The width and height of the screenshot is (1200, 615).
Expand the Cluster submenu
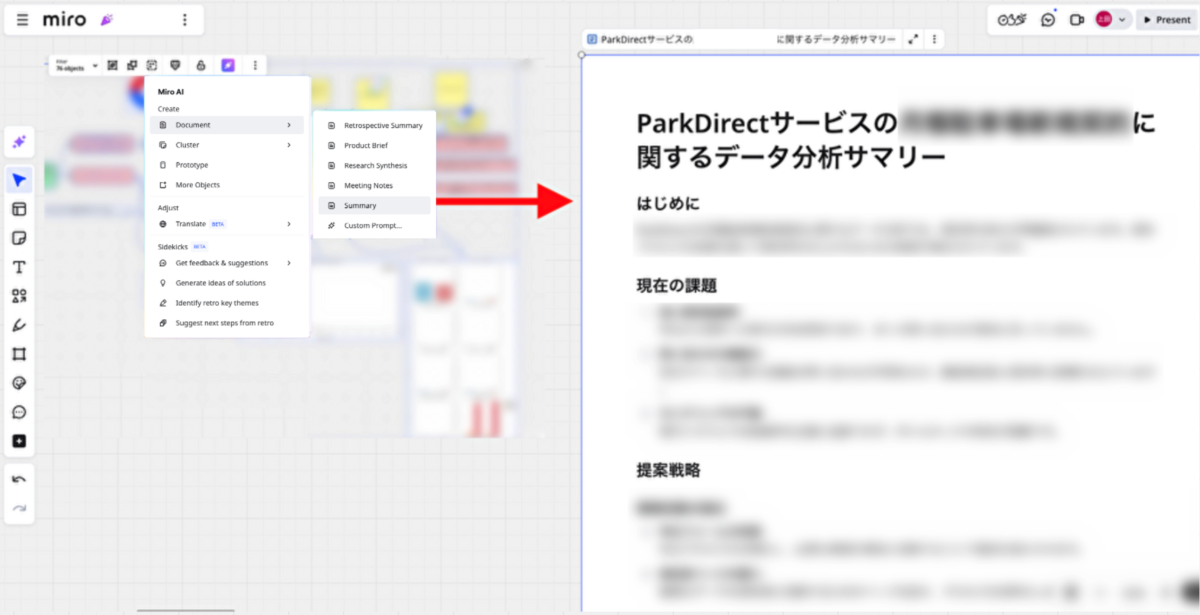pyautogui.click(x=227, y=145)
